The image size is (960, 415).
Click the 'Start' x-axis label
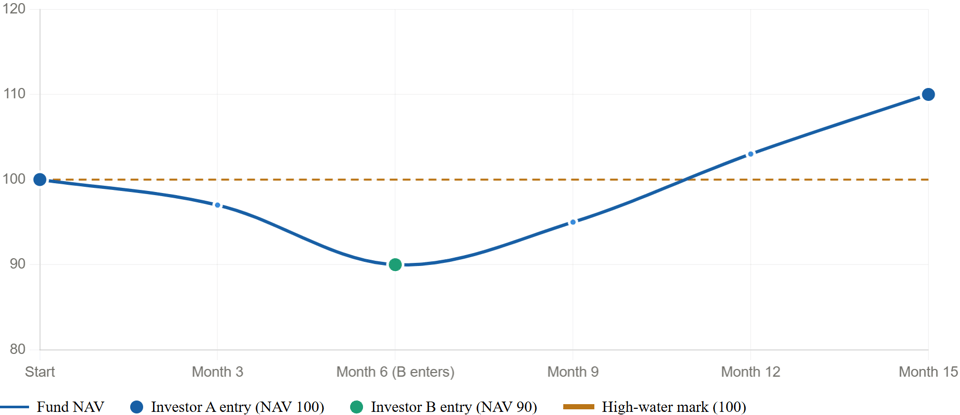click(x=40, y=372)
